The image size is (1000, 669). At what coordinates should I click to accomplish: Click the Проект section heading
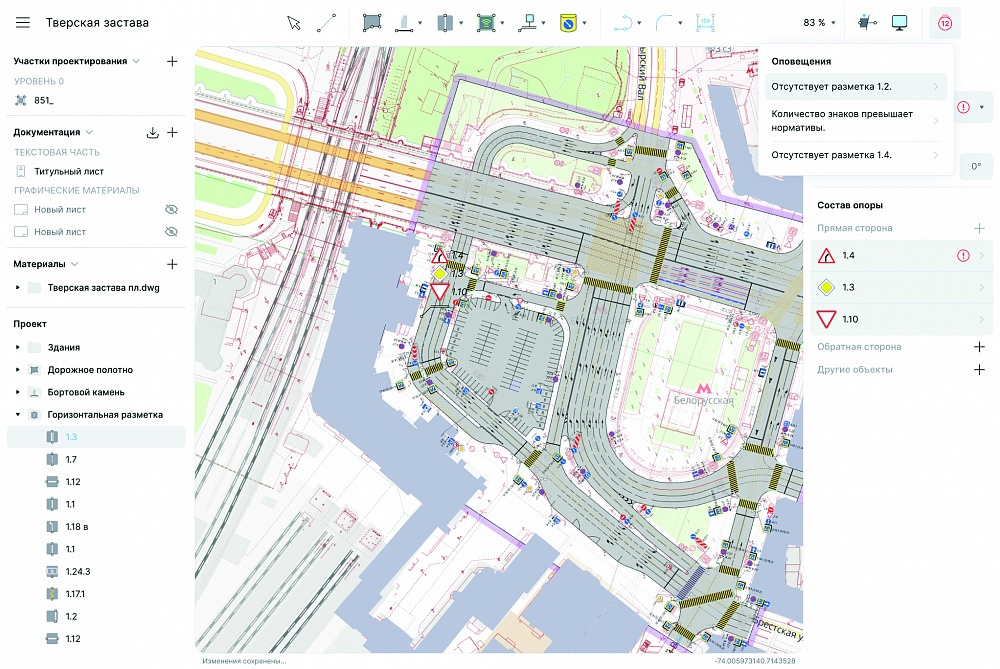click(x=30, y=324)
